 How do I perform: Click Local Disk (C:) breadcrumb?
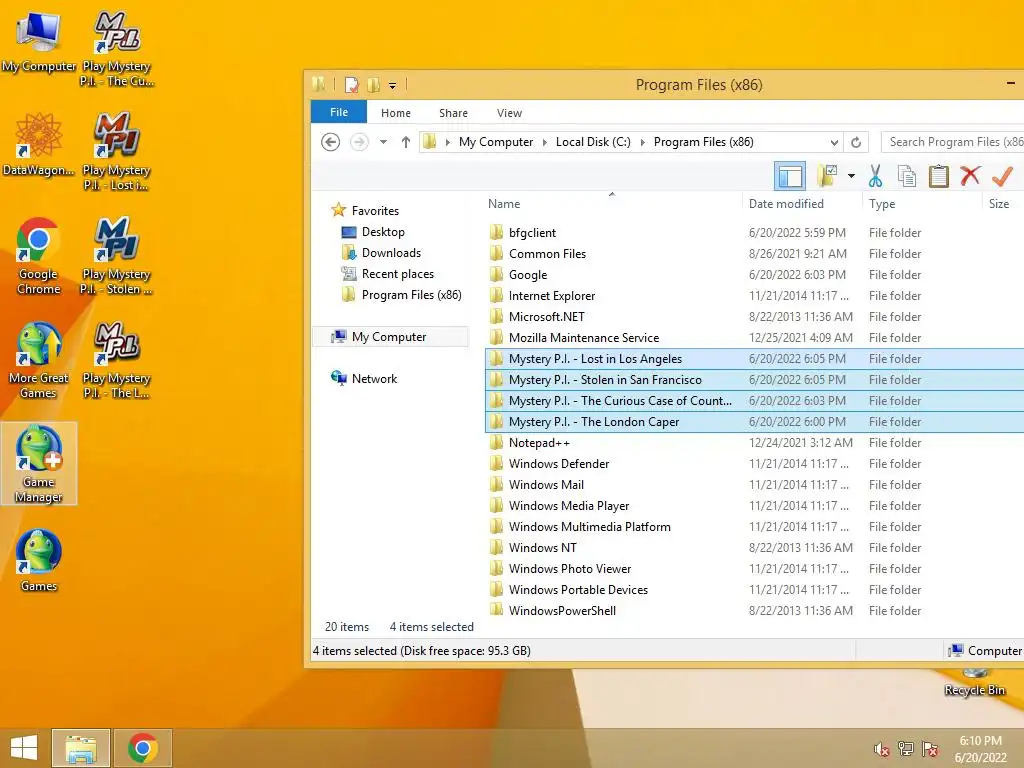pyautogui.click(x=593, y=142)
